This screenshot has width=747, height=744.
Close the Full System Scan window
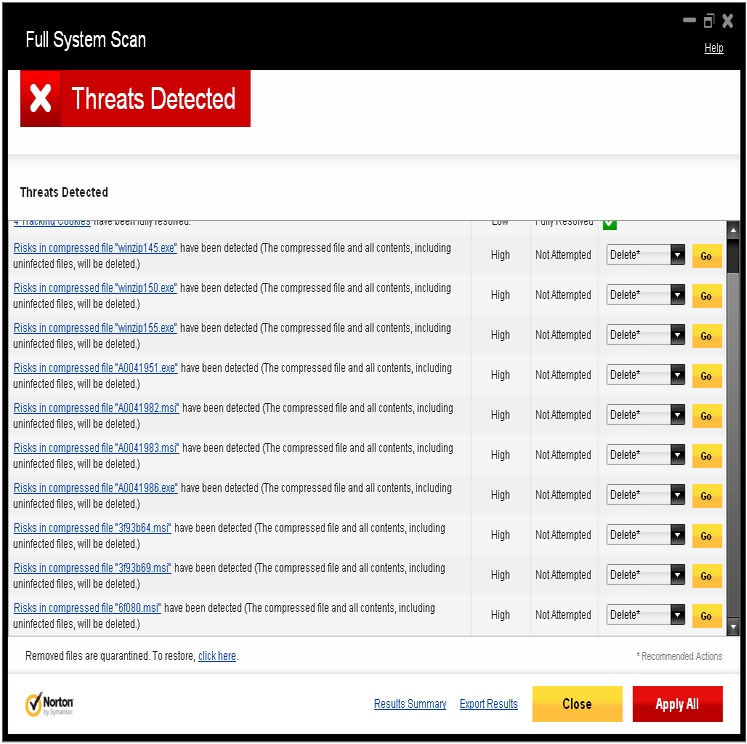pyautogui.click(x=727, y=20)
